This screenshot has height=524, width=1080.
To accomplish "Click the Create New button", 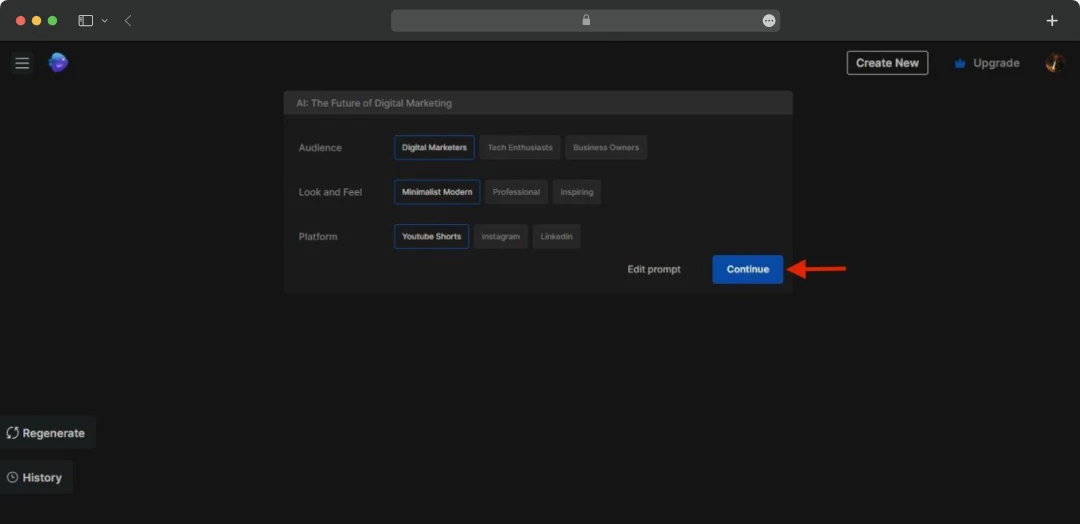I will point(887,63).
